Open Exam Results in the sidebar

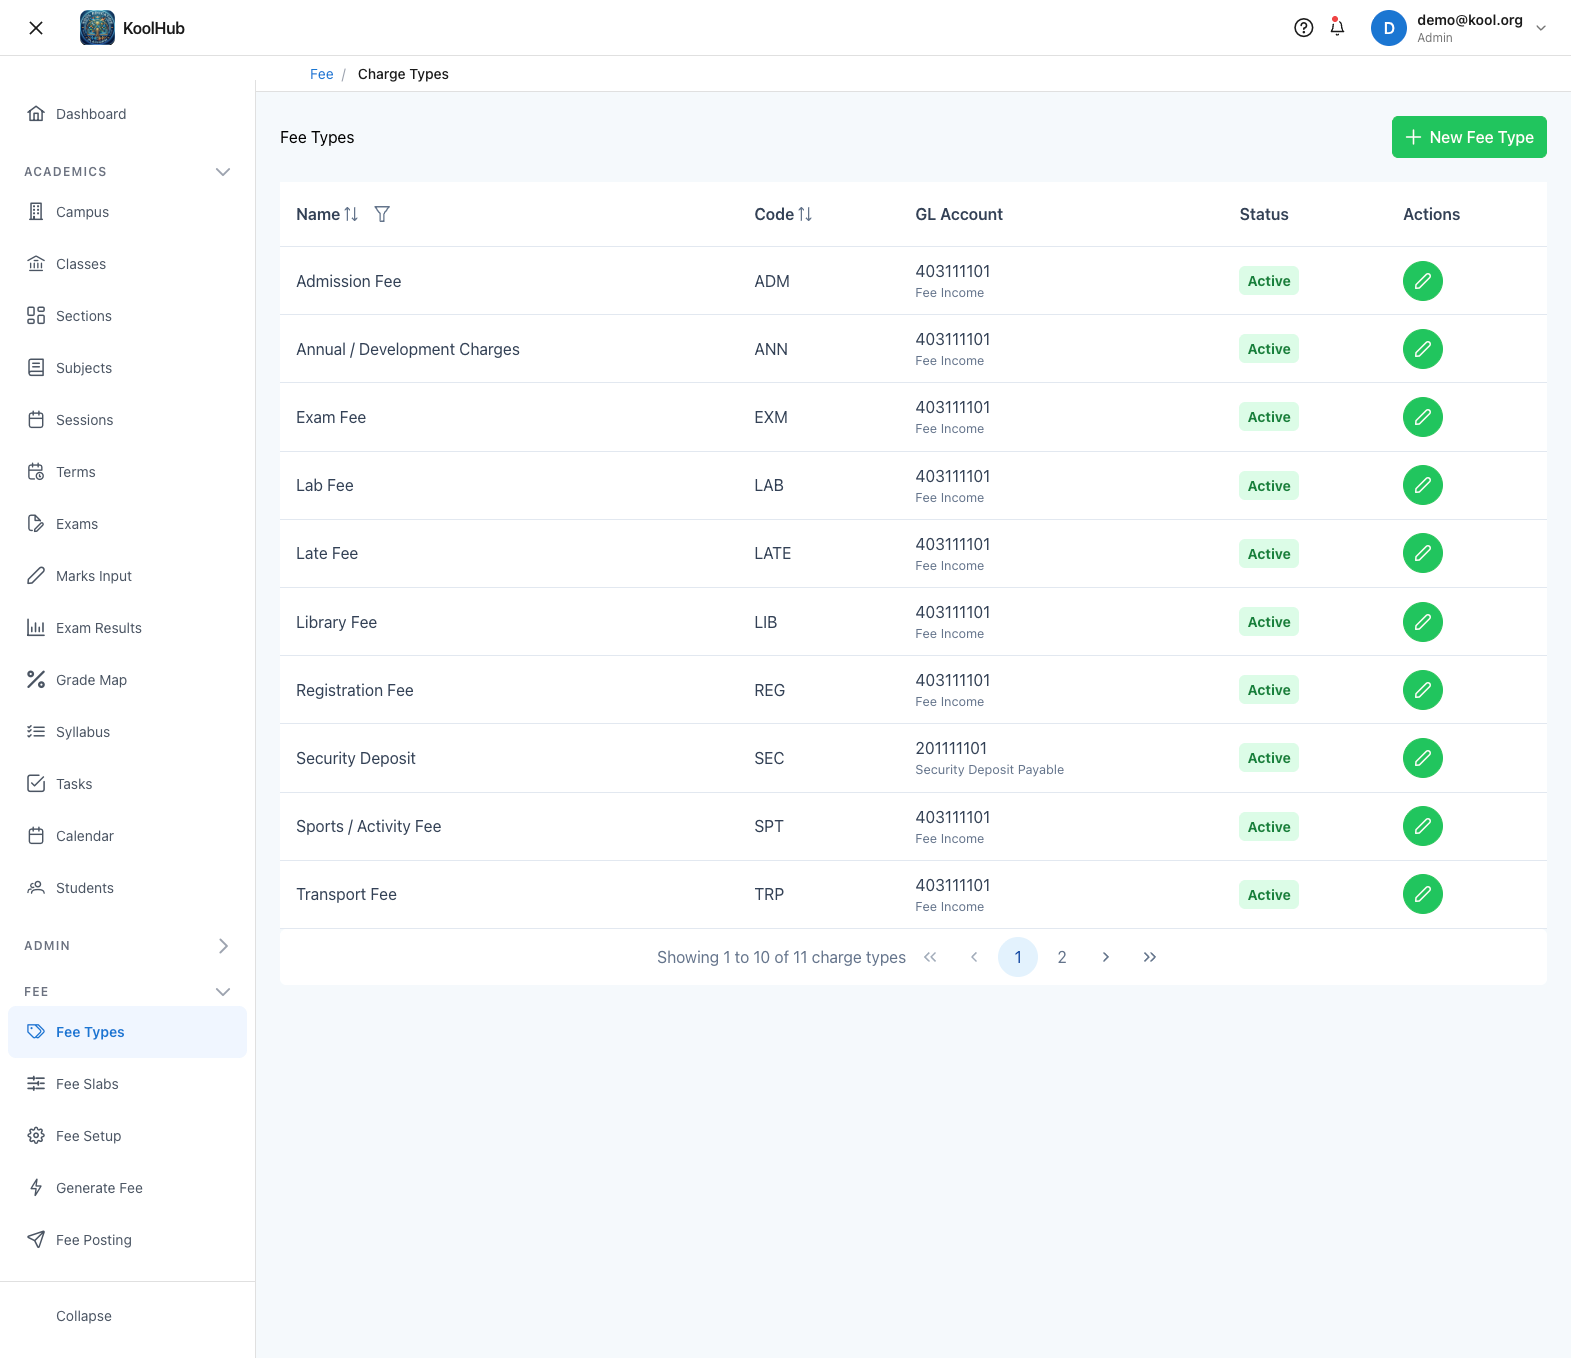[x=127, y=628]
